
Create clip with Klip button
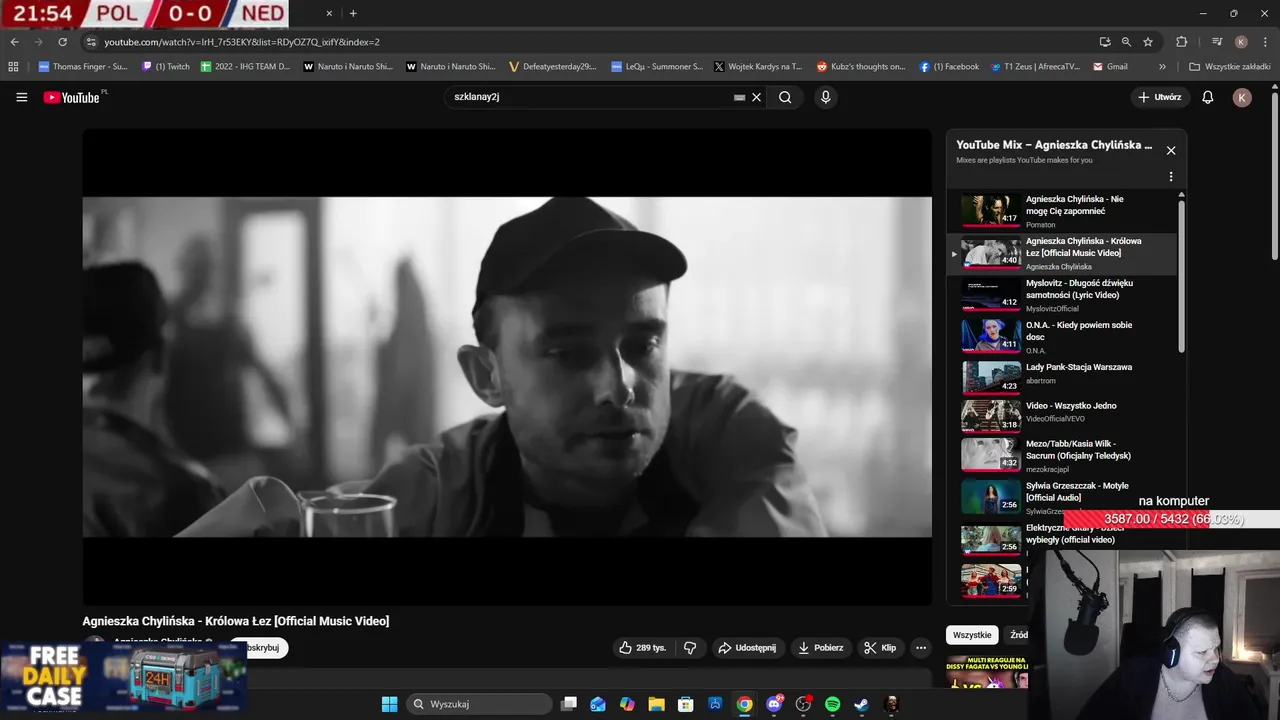coord(880,648)
